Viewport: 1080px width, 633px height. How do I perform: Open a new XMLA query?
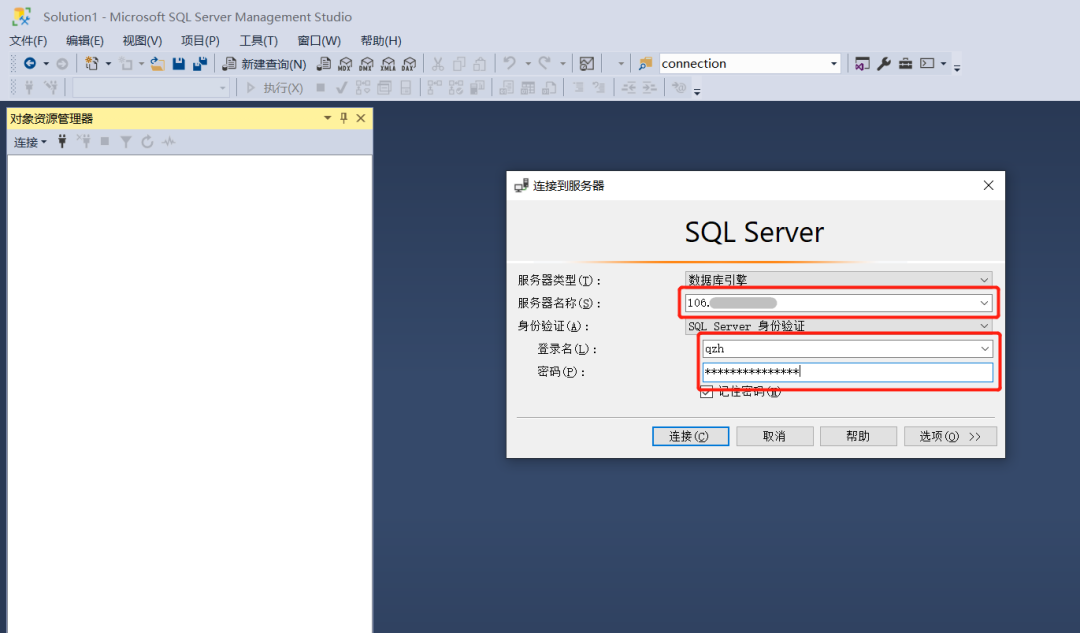388,63
